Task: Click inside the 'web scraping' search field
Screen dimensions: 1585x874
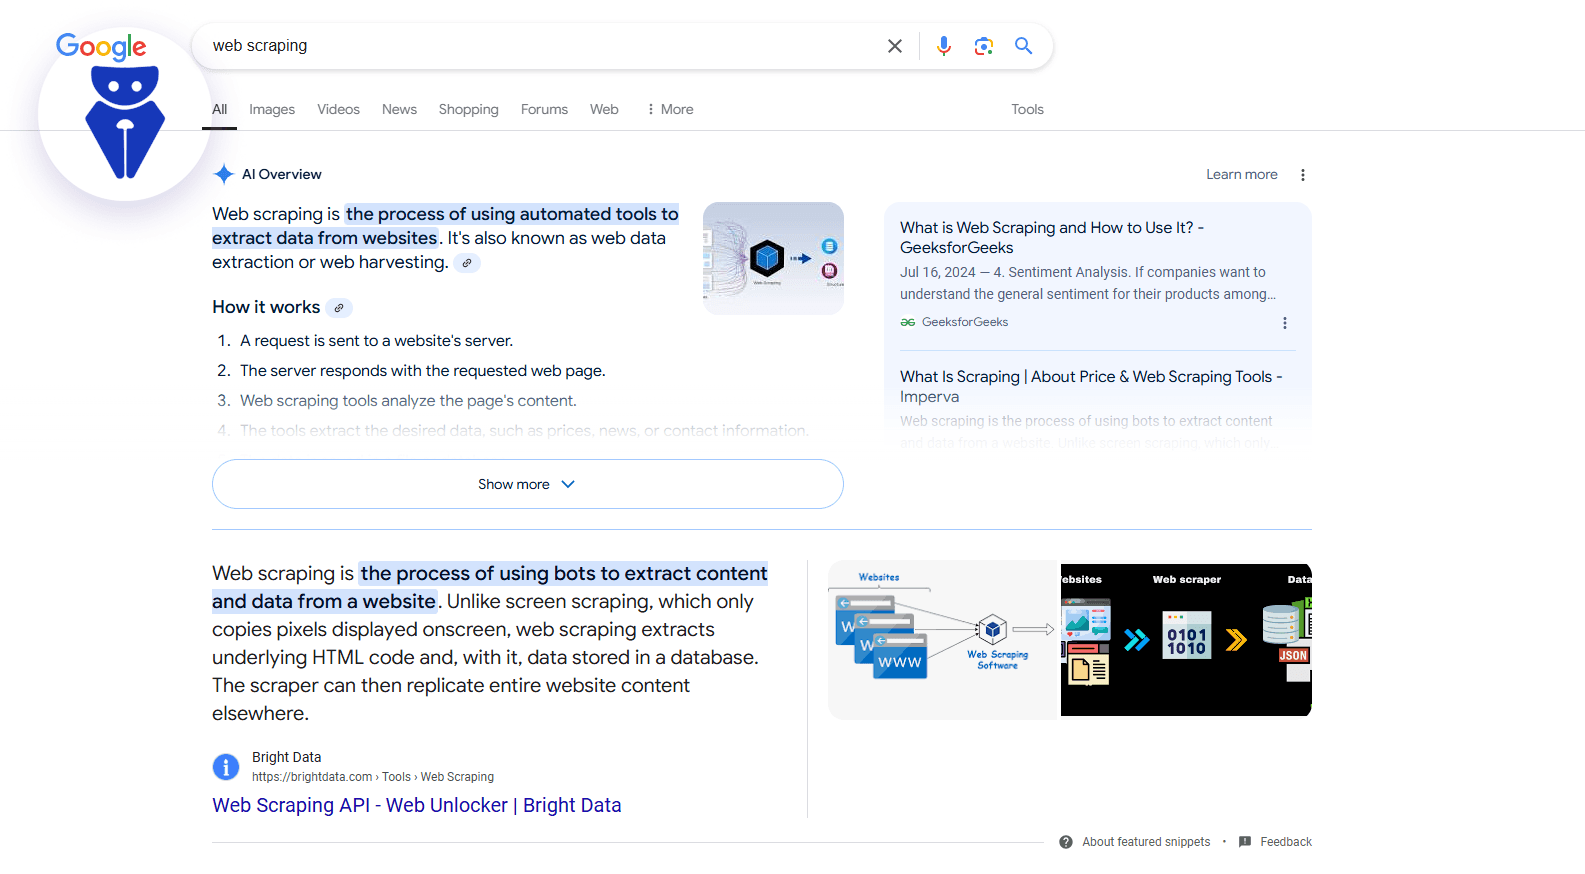Action: (x=540, y=46)
